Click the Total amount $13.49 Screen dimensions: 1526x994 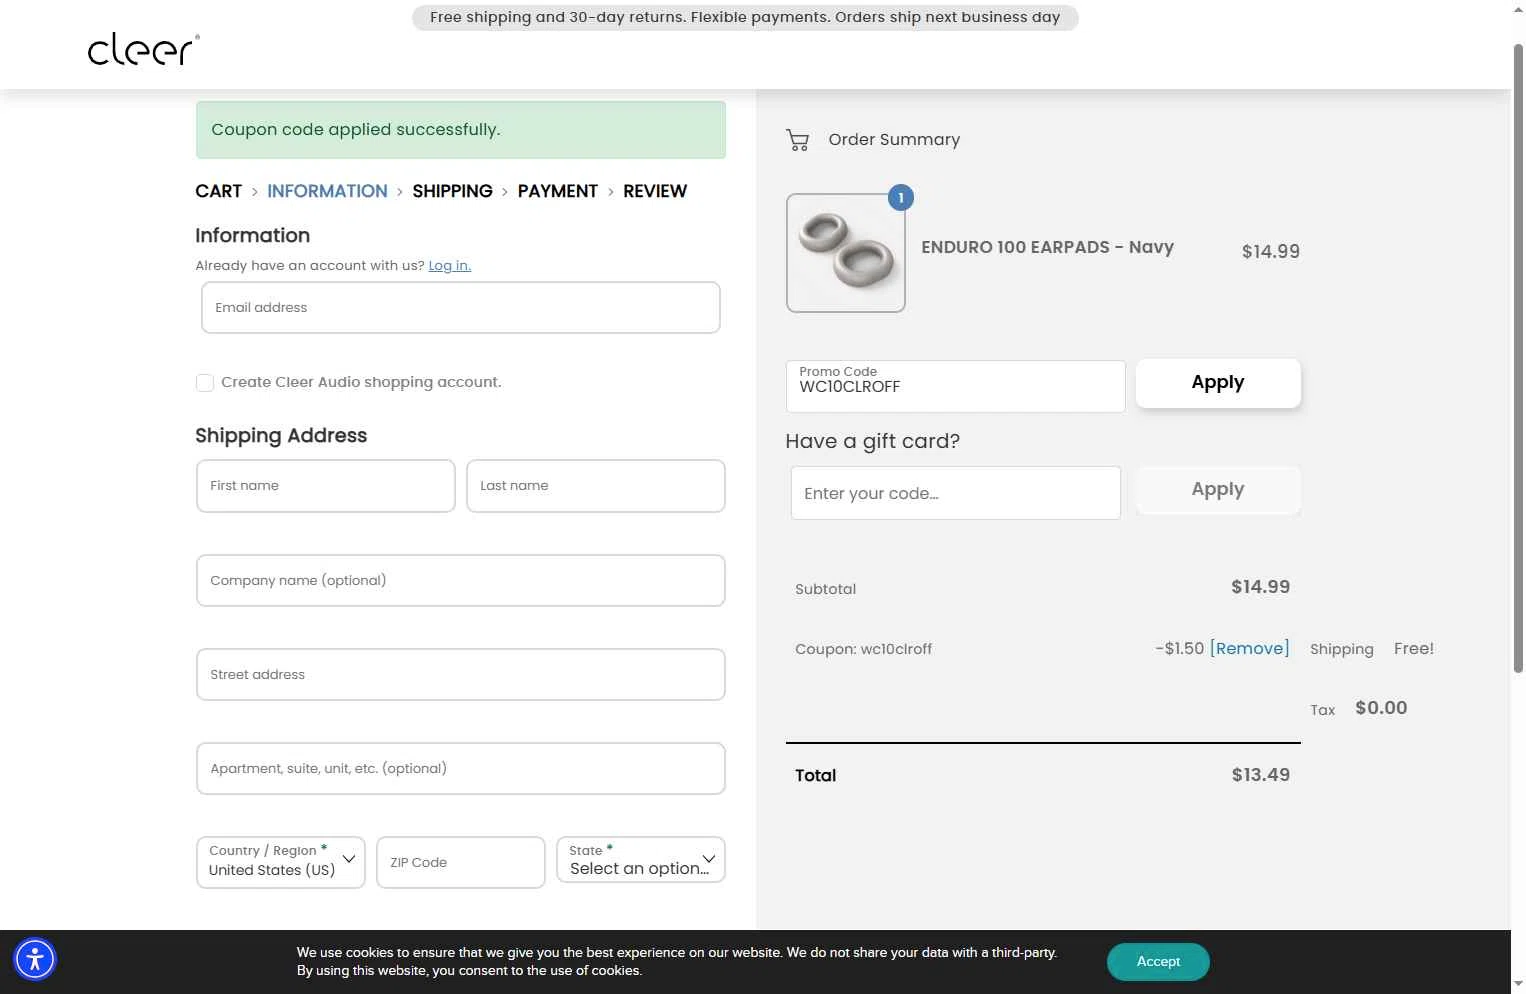point(1260,775)
